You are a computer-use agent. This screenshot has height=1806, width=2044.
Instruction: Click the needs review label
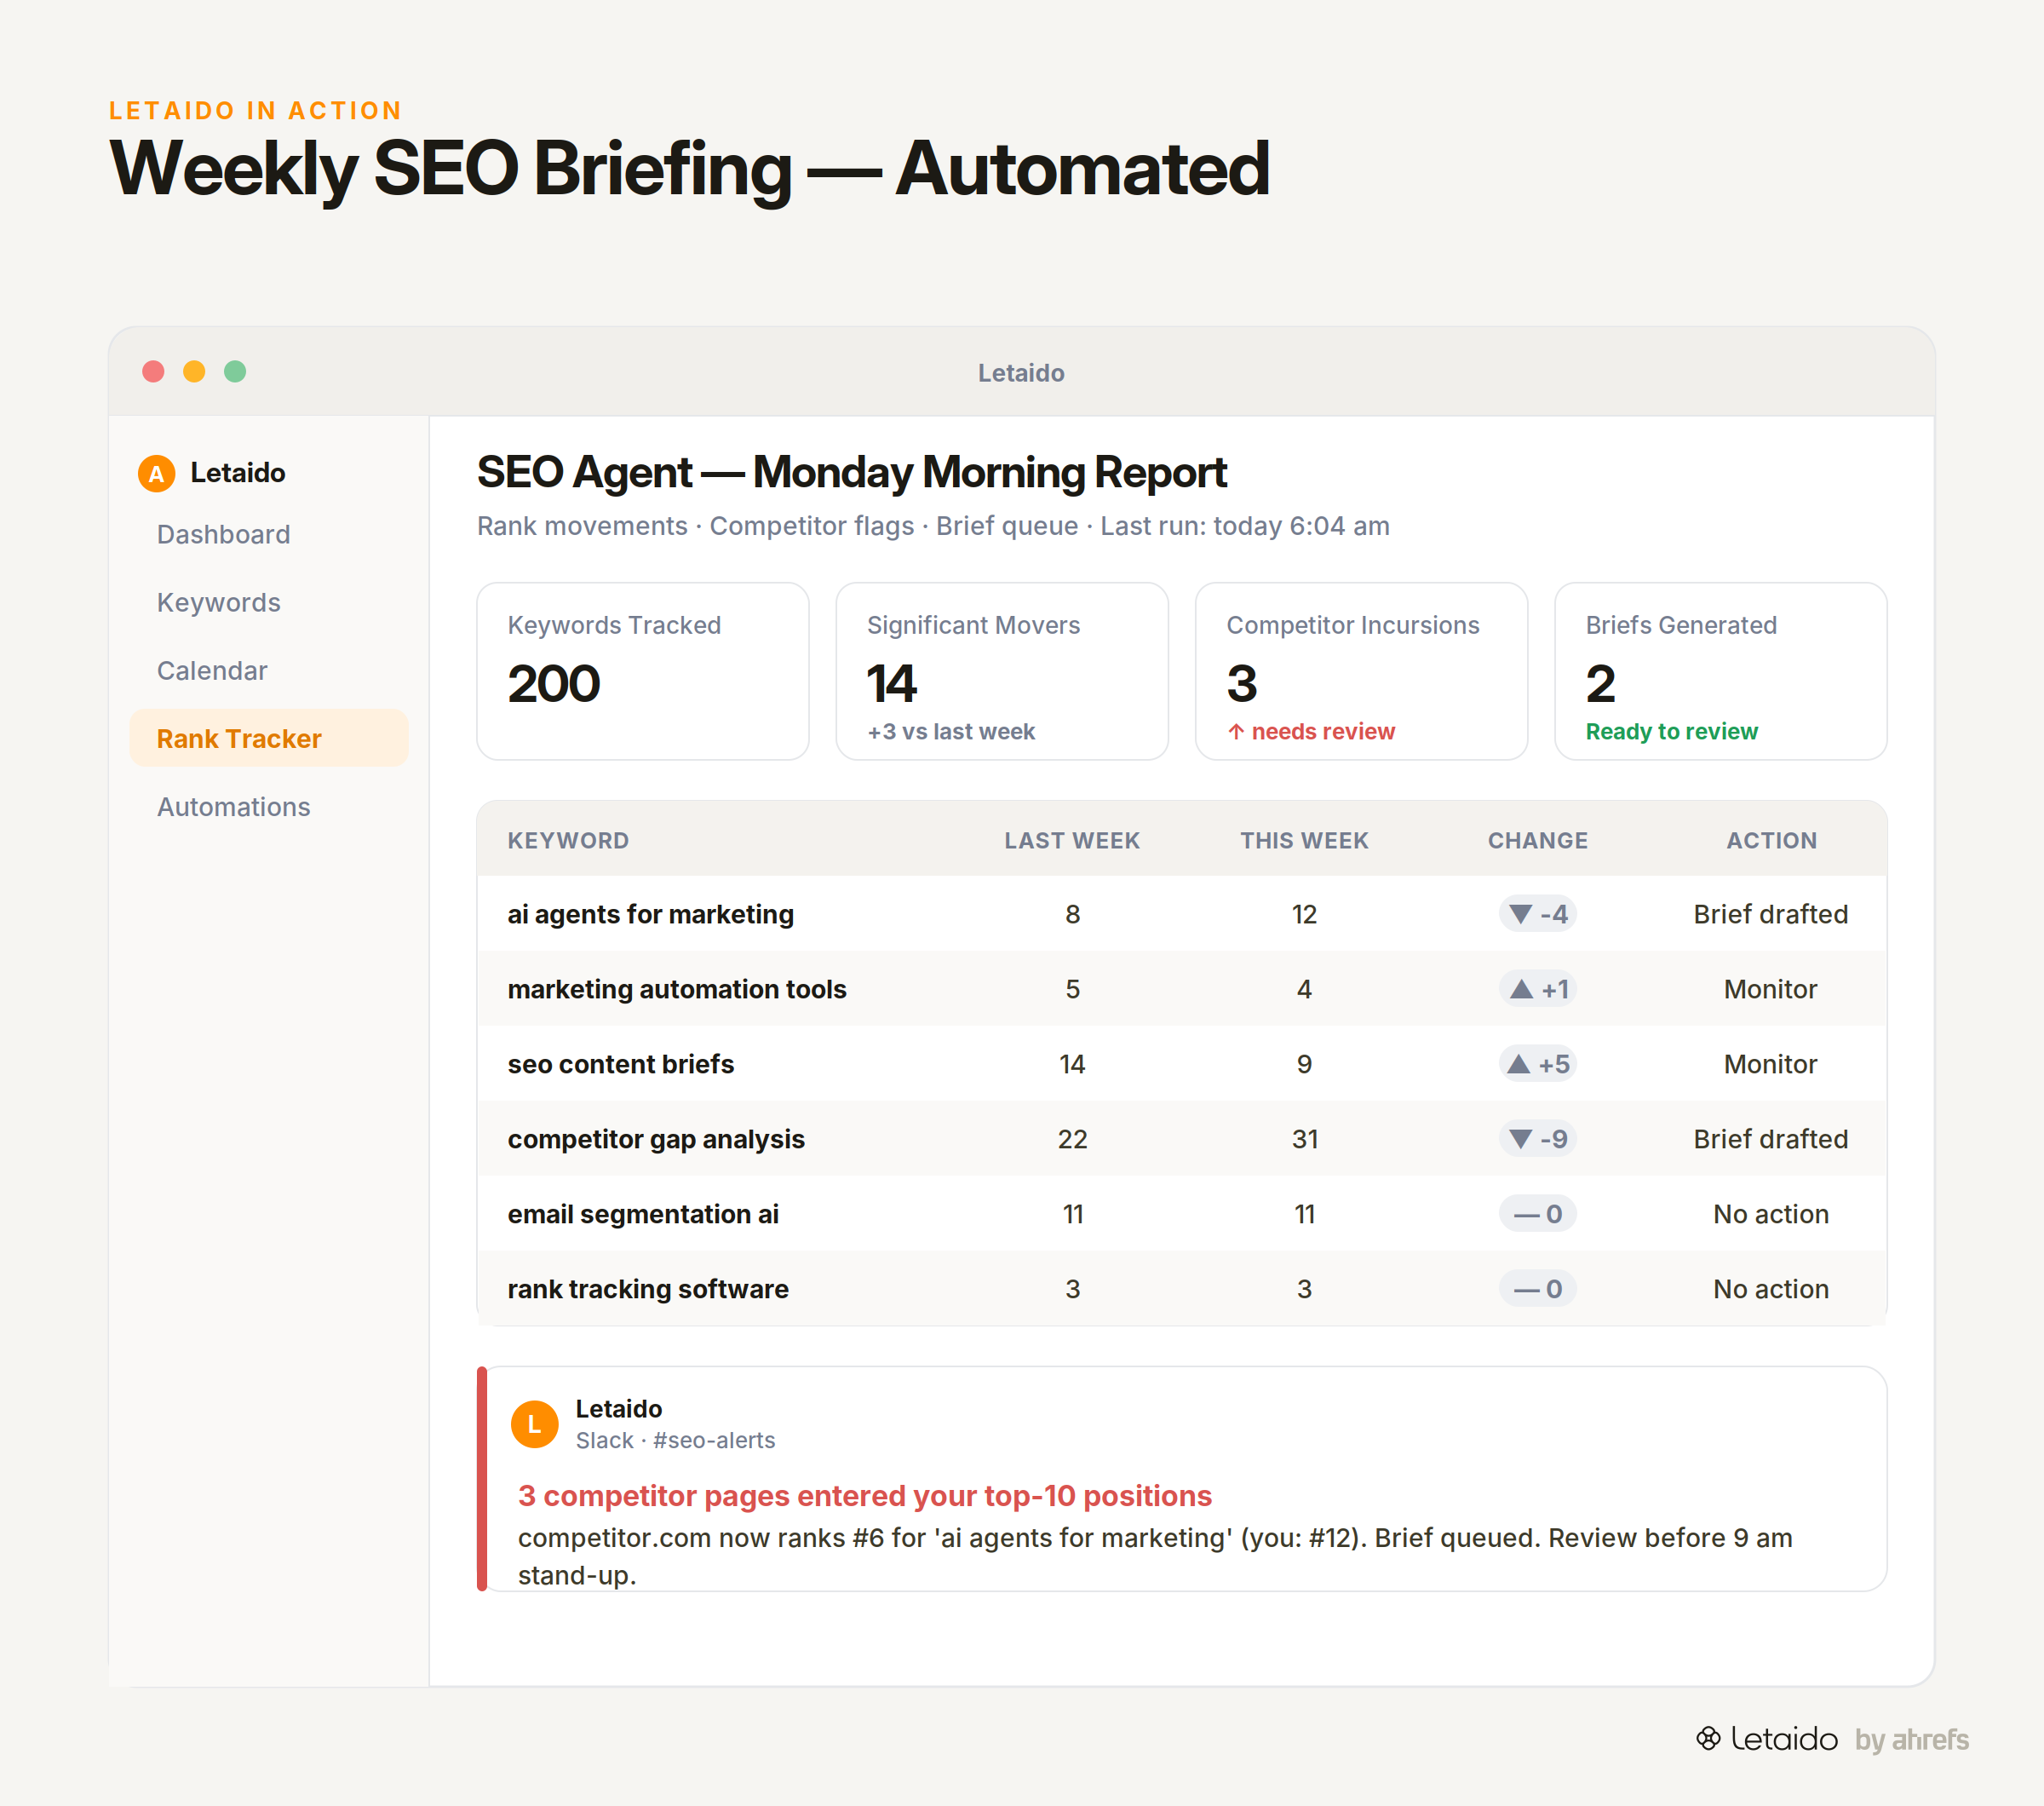click(1323, 732)
